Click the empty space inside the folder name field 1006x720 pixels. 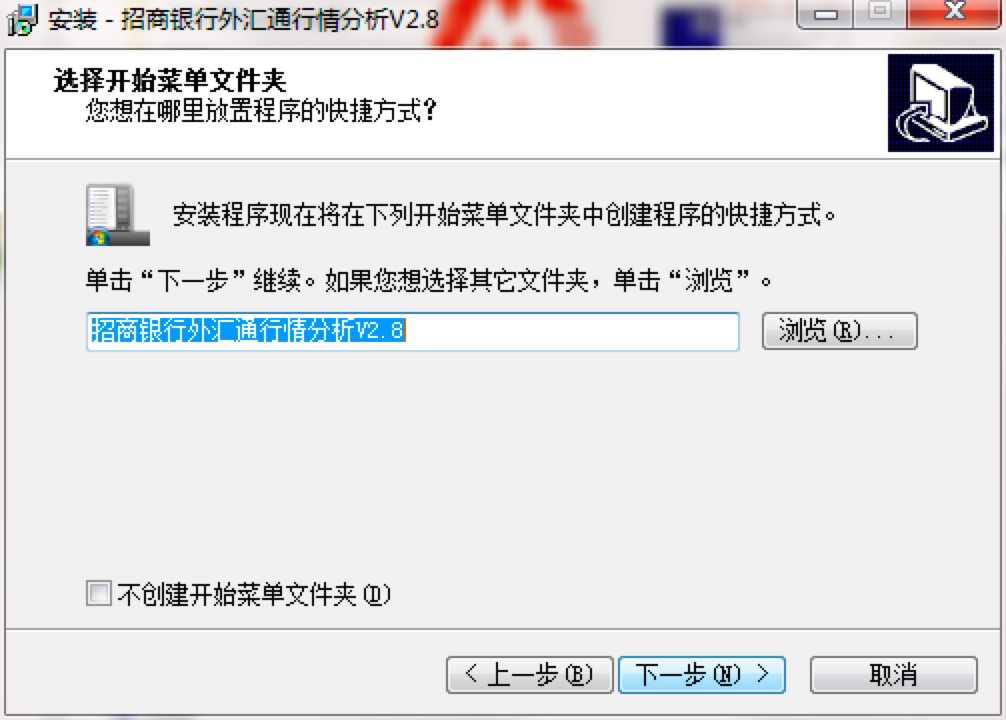coord(571,331)
